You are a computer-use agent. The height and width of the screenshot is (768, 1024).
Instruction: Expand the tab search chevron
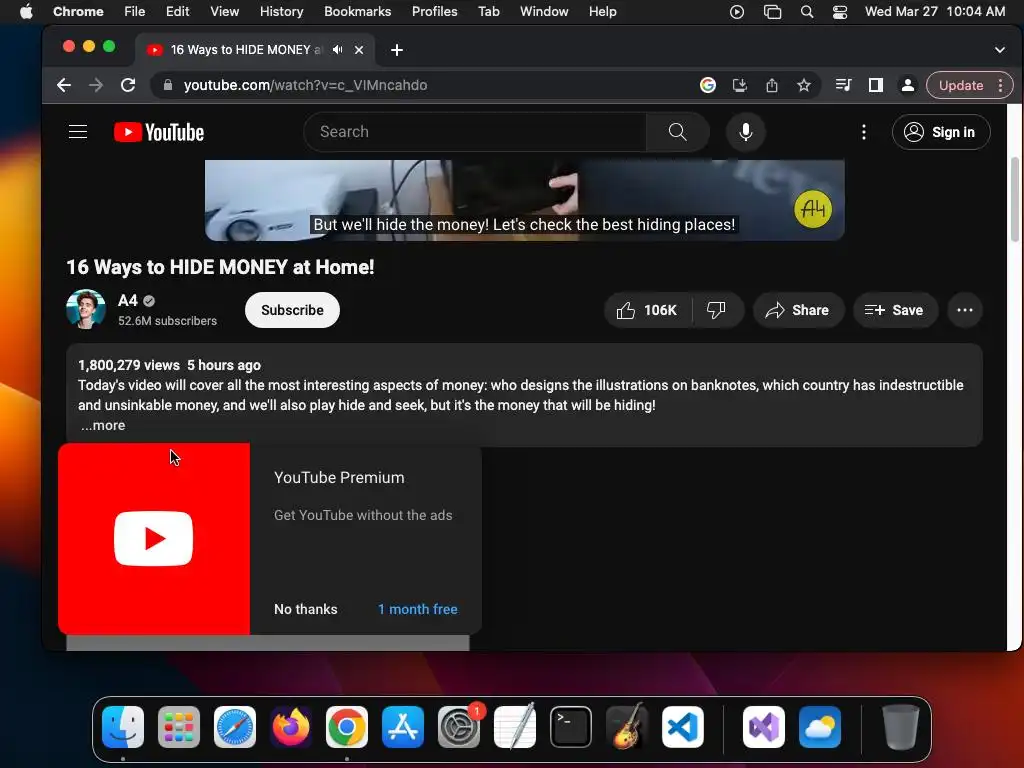[x=999, y=50]
